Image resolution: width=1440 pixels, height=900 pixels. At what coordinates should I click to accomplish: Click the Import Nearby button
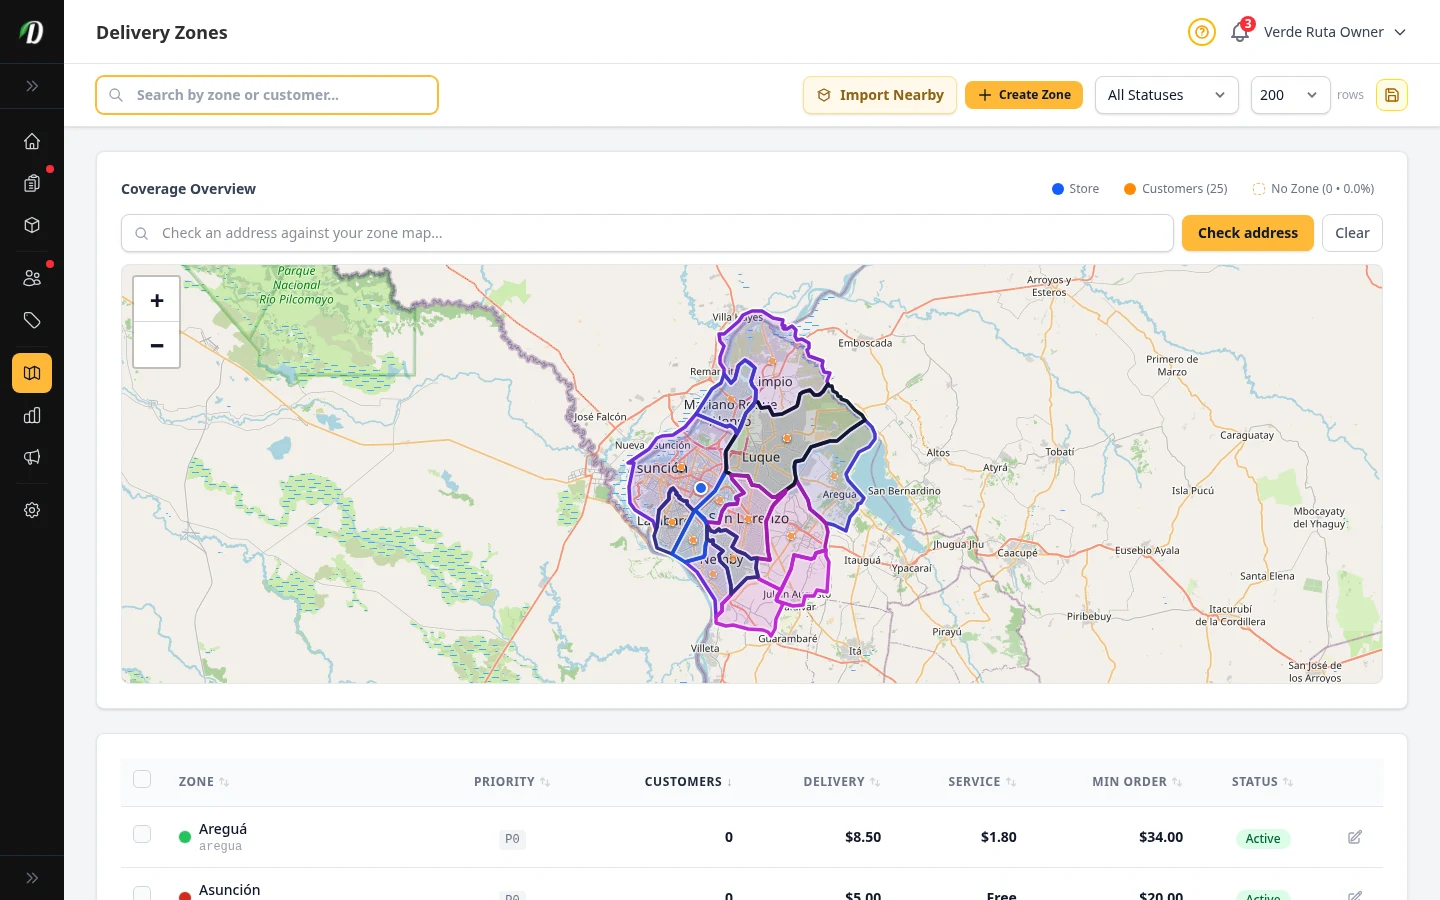point(879,95)
